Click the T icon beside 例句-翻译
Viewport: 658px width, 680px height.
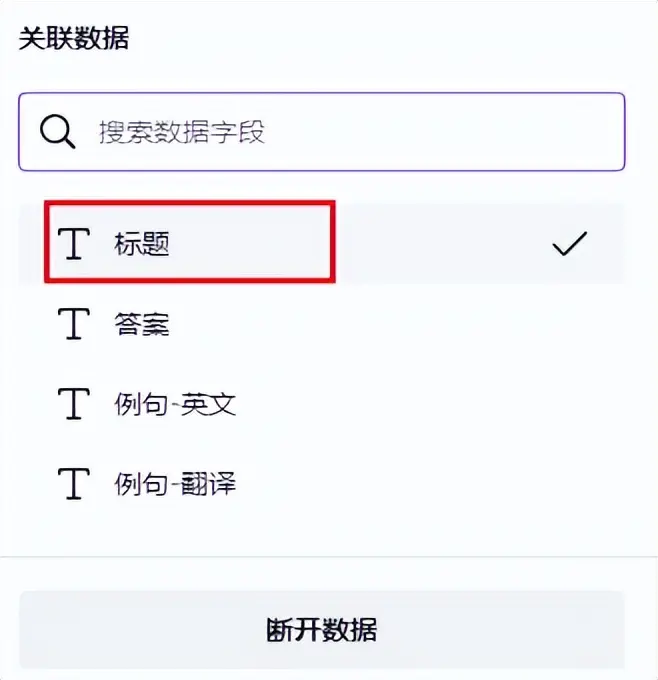(x=74, y=484)
